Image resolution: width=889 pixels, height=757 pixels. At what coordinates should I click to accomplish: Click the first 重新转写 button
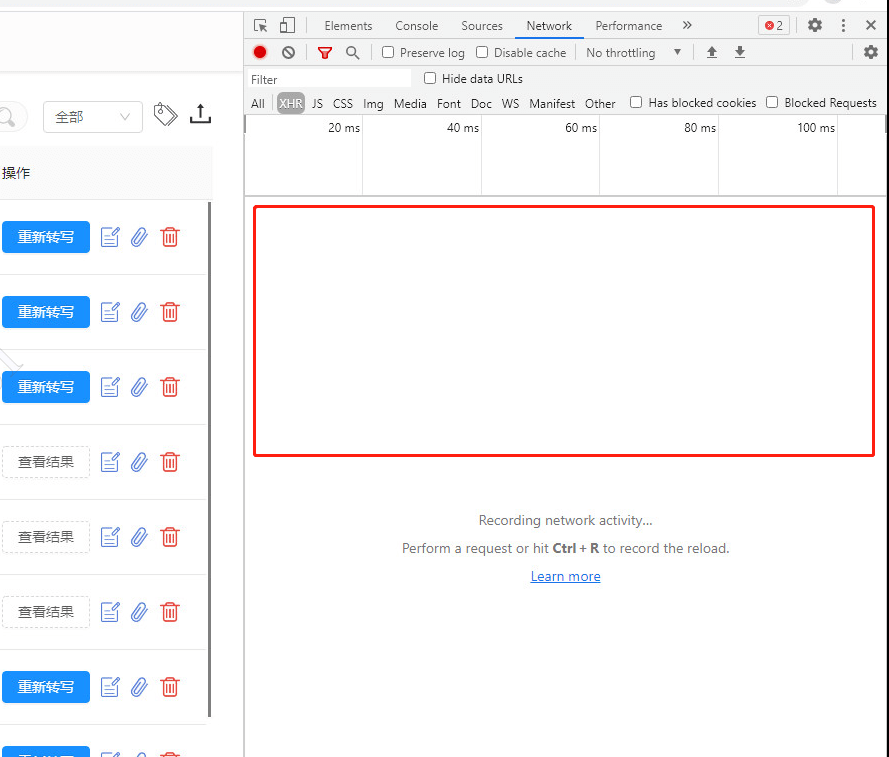point(46,237)
